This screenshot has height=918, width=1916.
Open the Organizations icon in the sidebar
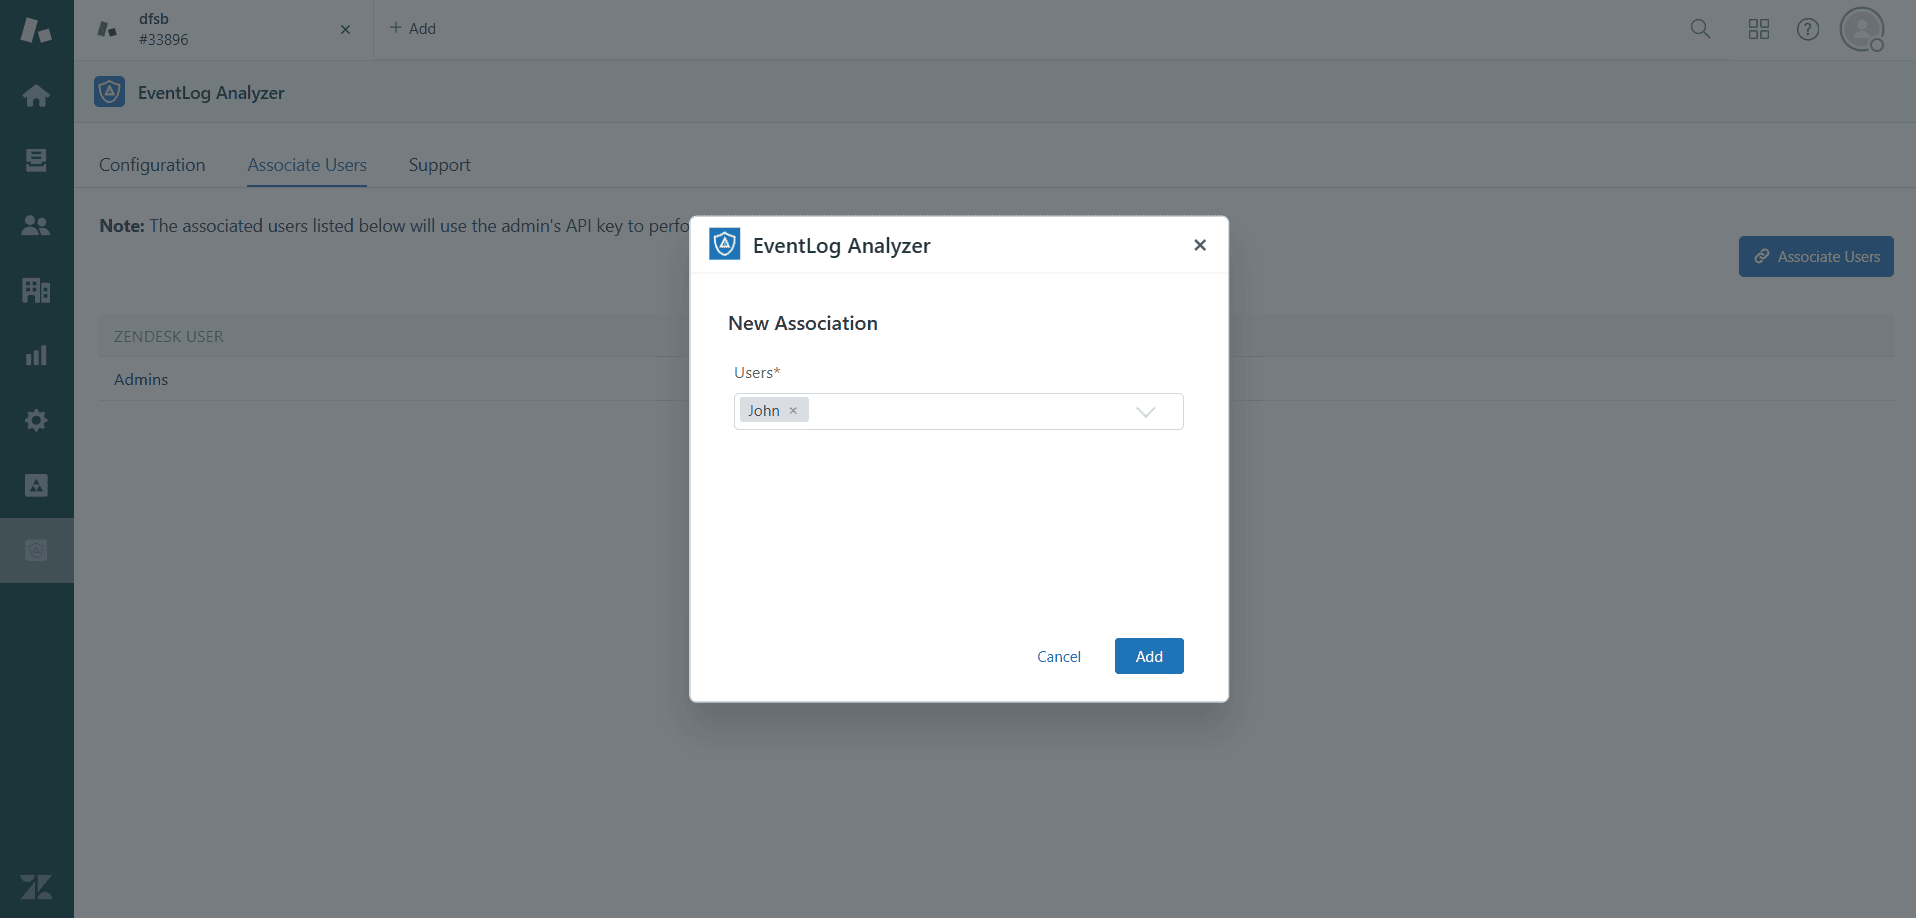[36, 290]
